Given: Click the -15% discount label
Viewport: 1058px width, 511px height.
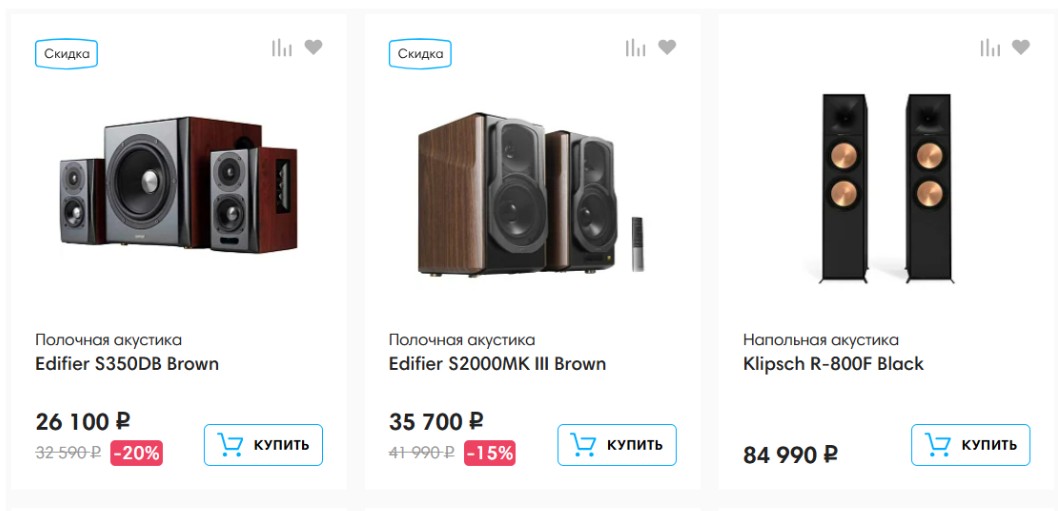Looking at the screenshot, I should [490, 453].
